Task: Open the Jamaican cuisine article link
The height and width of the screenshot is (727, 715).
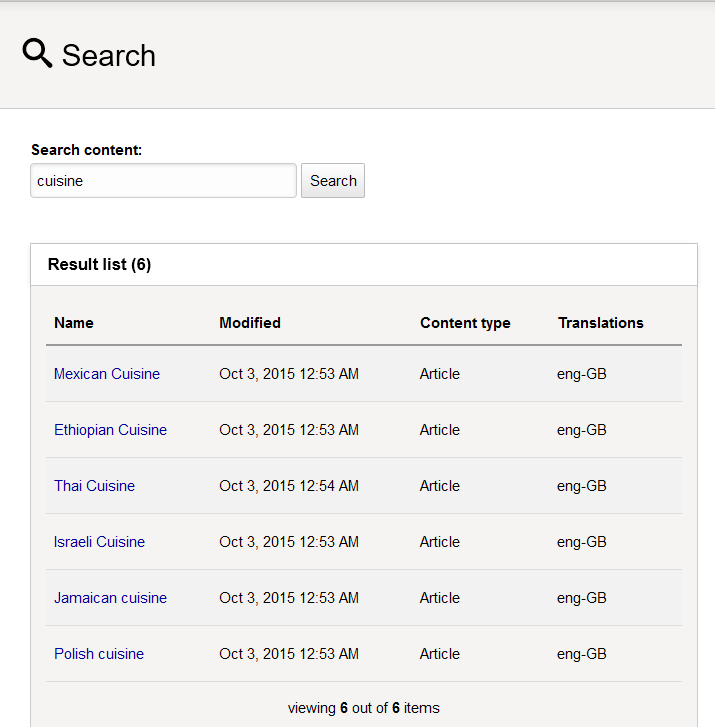Action: click(110, 598)
